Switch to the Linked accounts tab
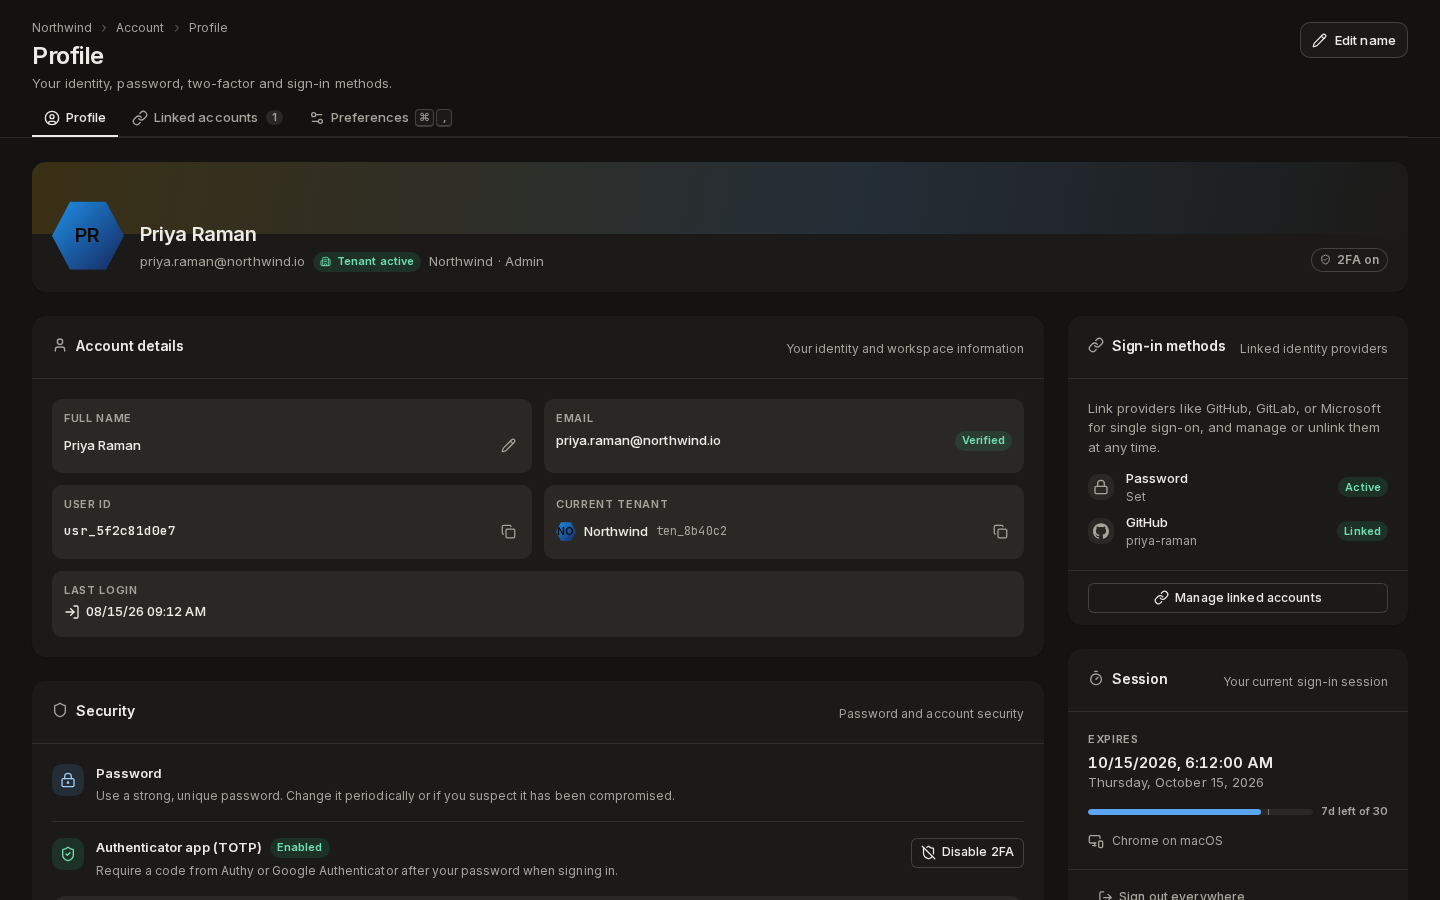The height and width of the screenshot is (900, 1440). [207, 118]
